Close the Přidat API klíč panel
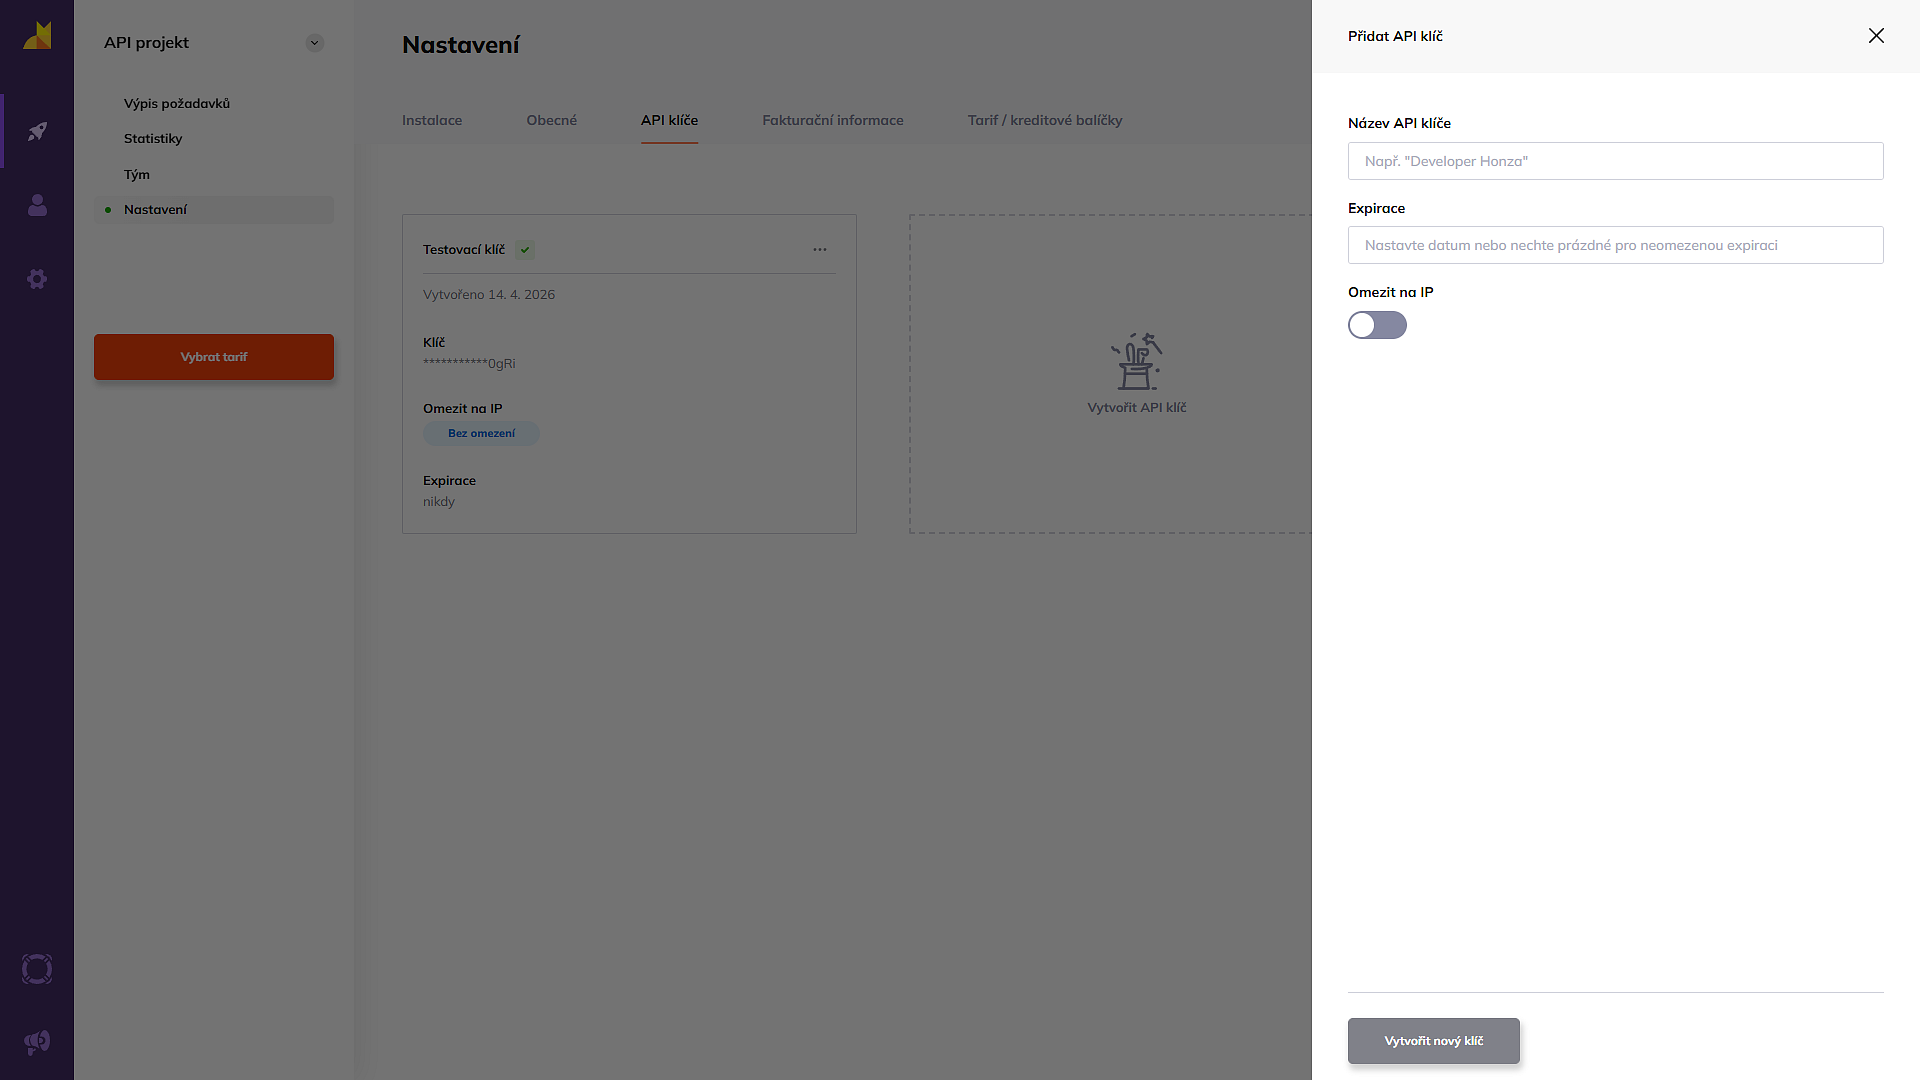This screenshot has height=1080, width=1920. tap(1876, 36)
